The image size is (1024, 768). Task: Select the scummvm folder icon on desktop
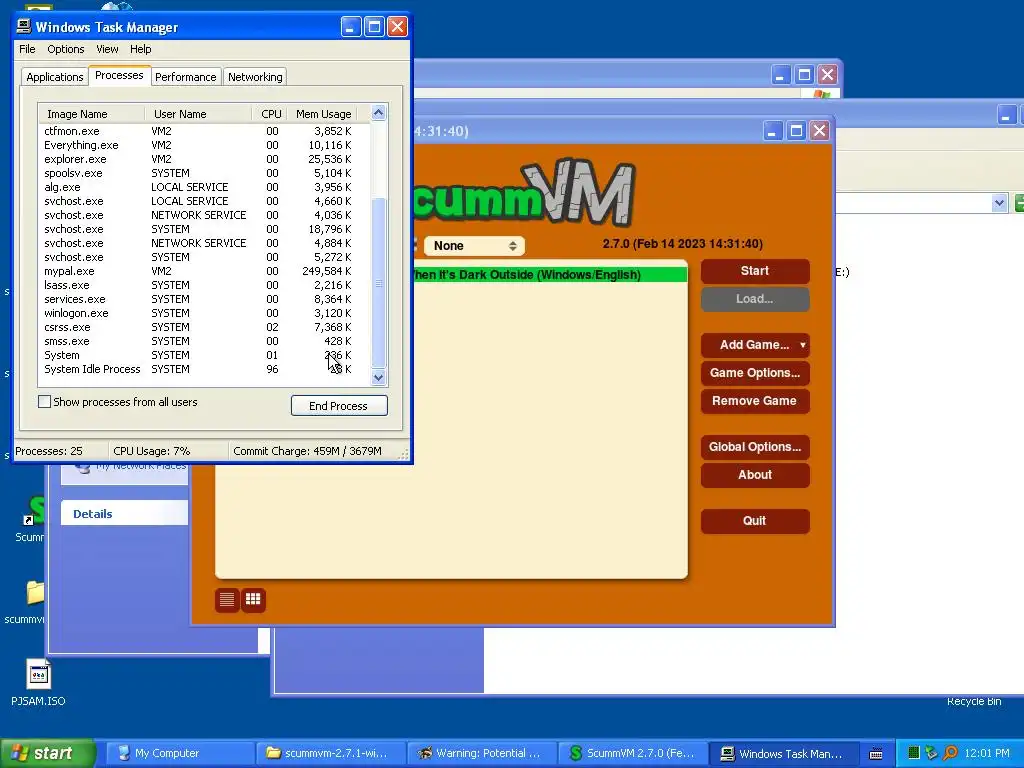tap(34, 592)
